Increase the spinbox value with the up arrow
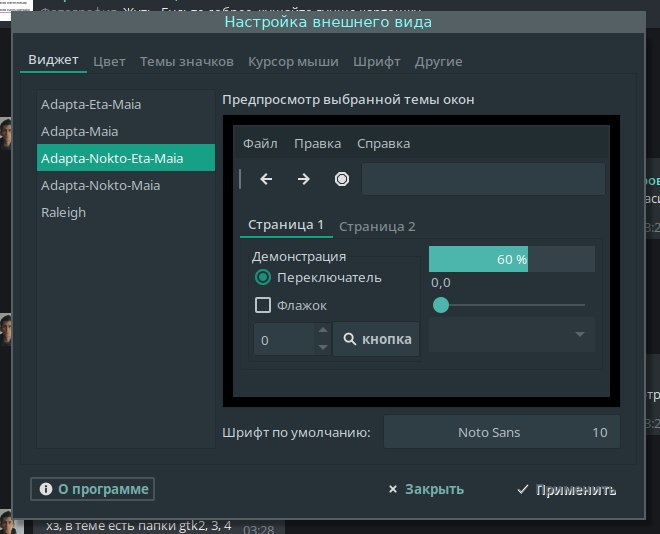This screenshot has width=660, height=534. point(322,331)
